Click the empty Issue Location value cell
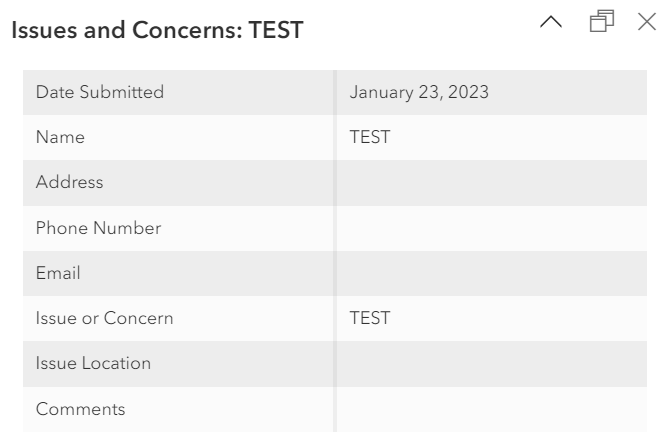Image resolution: width=671 pixels, height=442 pixels. pos(491,364)
